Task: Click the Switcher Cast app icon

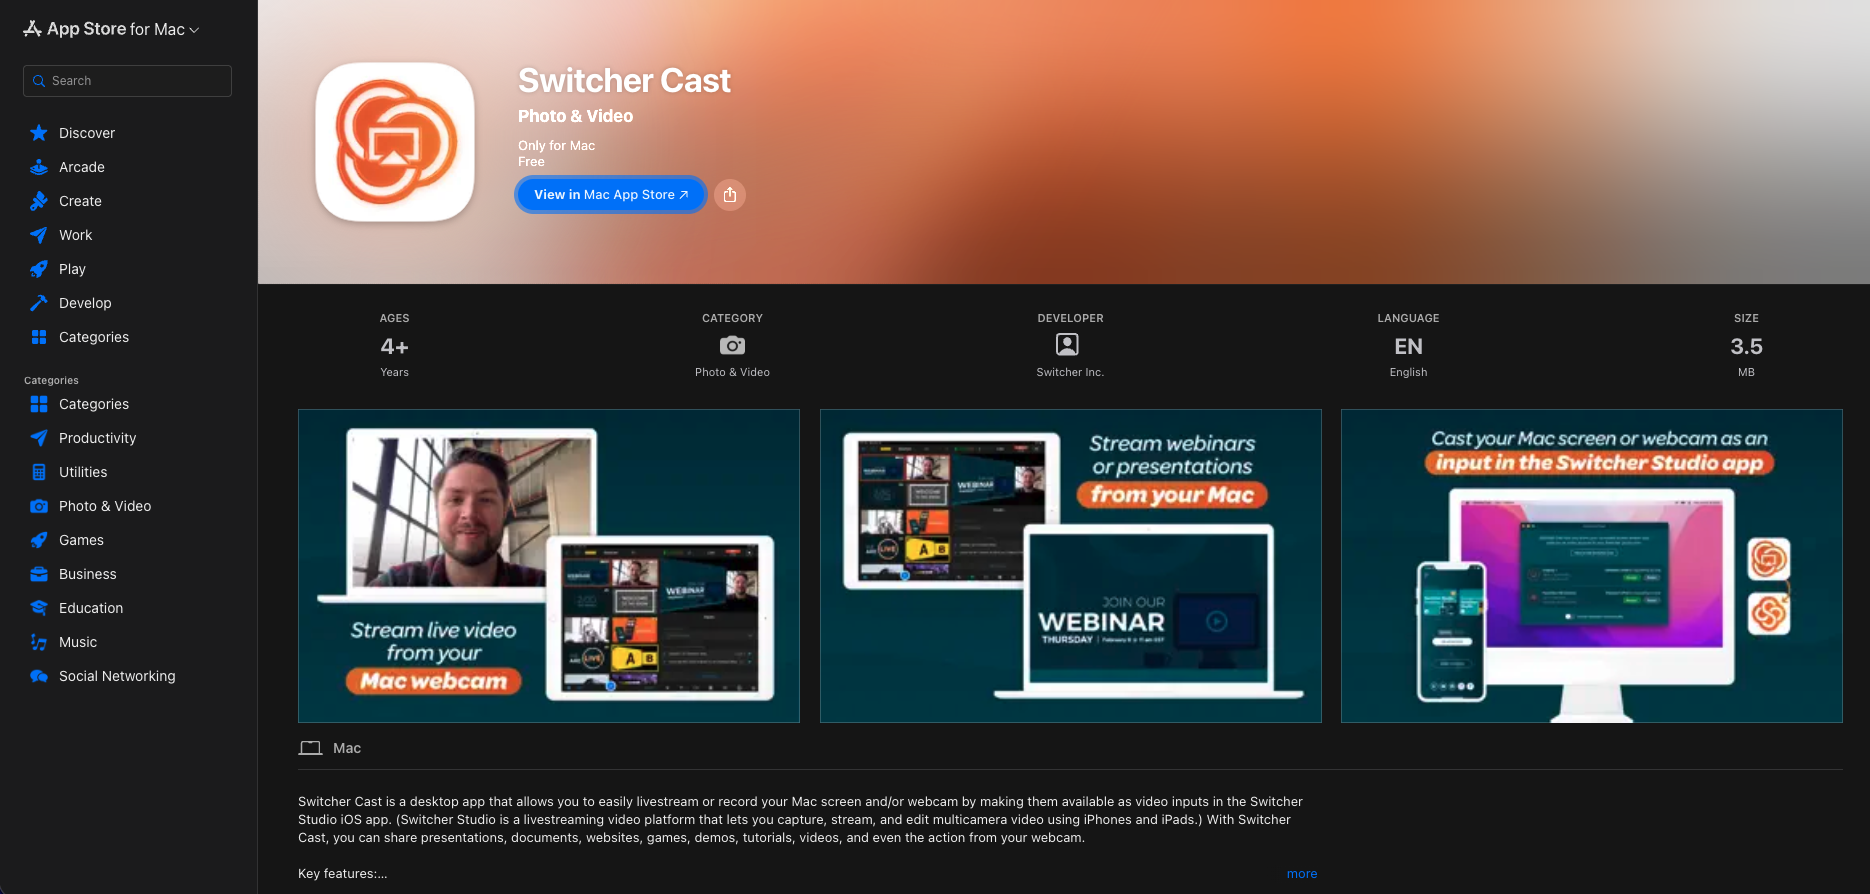Action: (x=395, y=142)
